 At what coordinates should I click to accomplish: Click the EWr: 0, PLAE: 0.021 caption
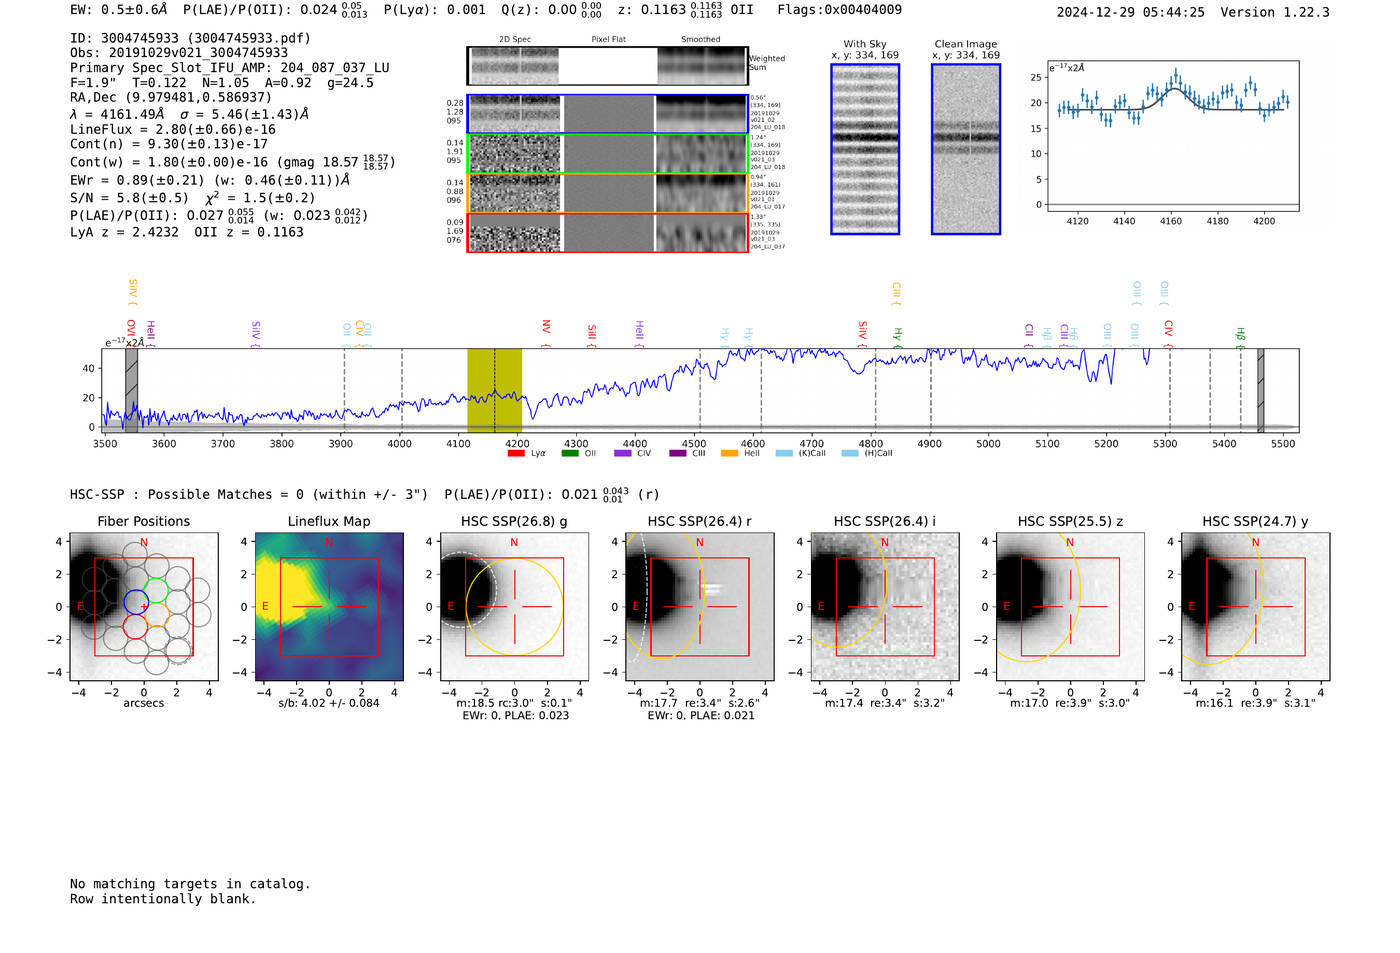click(x=701, y=716)
